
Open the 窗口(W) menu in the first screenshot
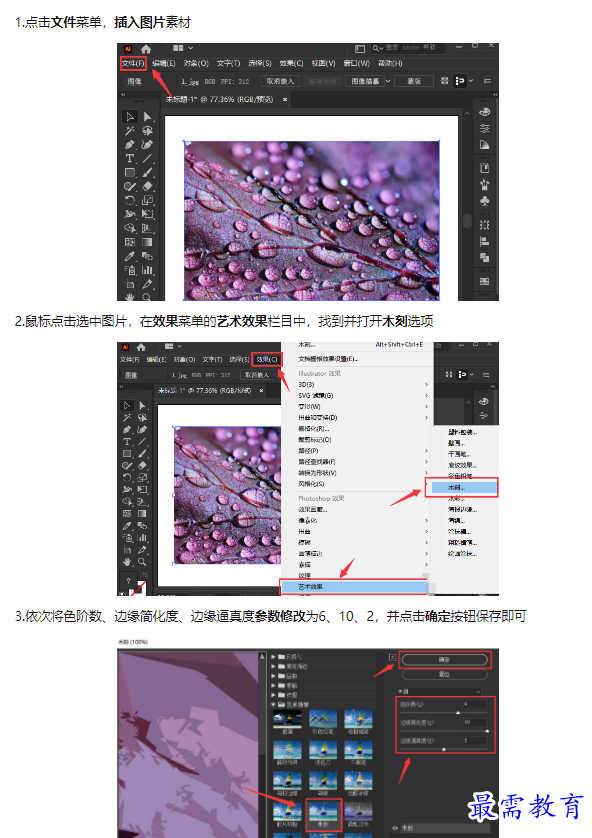click(x=356, y=63)
